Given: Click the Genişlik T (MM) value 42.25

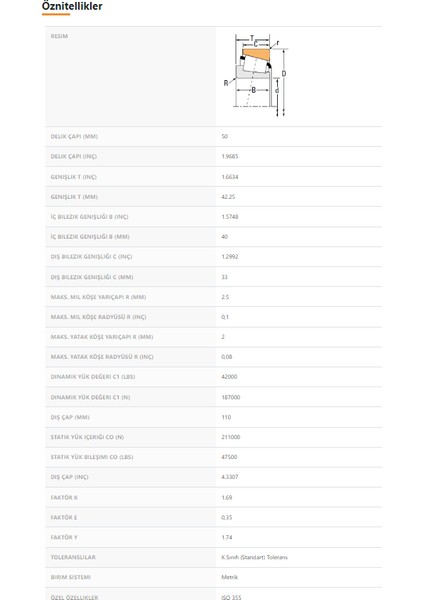Looking at the screenshot, I should [x=228, y=197].
